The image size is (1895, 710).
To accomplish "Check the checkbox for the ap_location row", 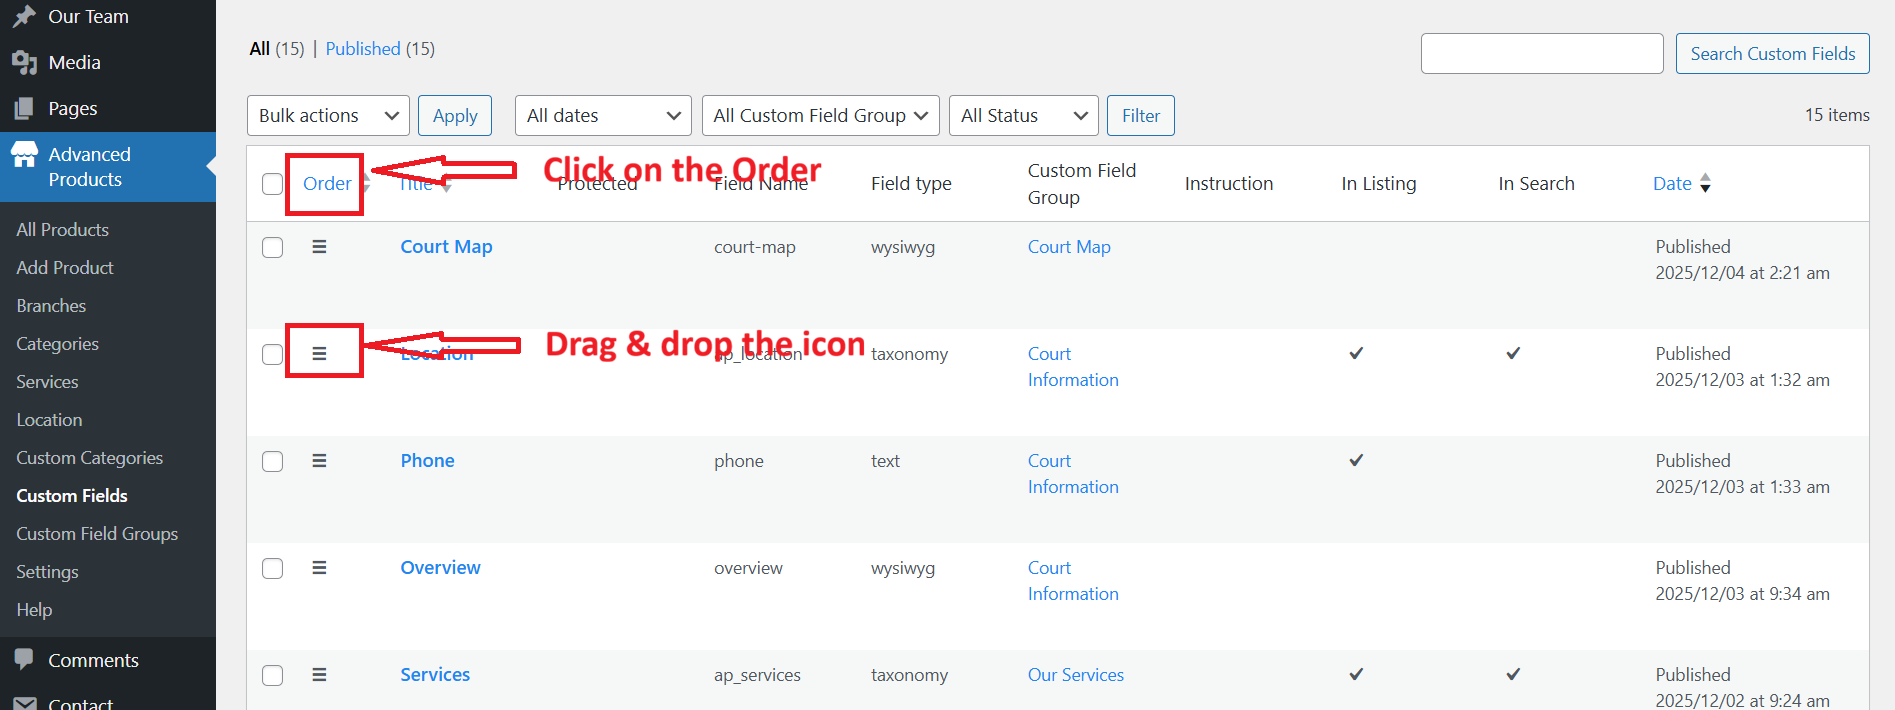I will point(272,354).
